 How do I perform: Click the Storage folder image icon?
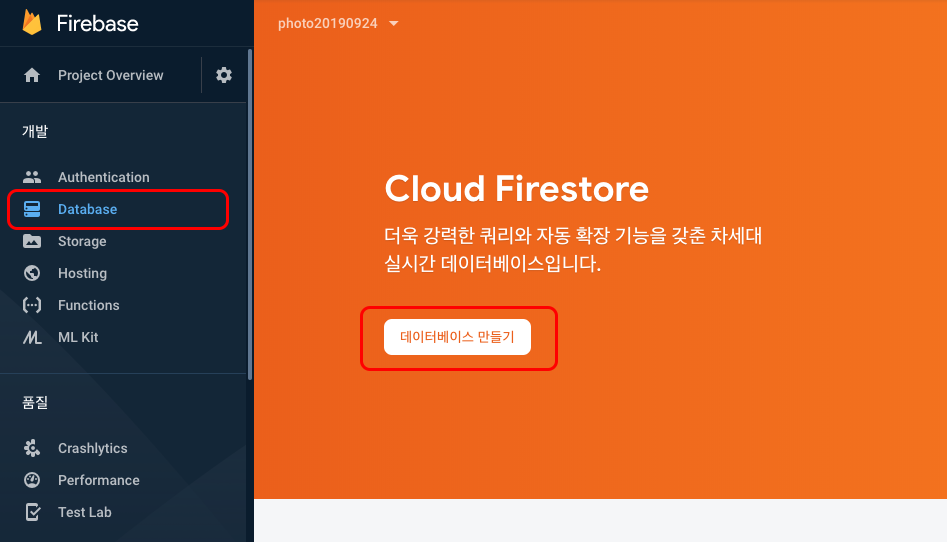tap(32, 241)
